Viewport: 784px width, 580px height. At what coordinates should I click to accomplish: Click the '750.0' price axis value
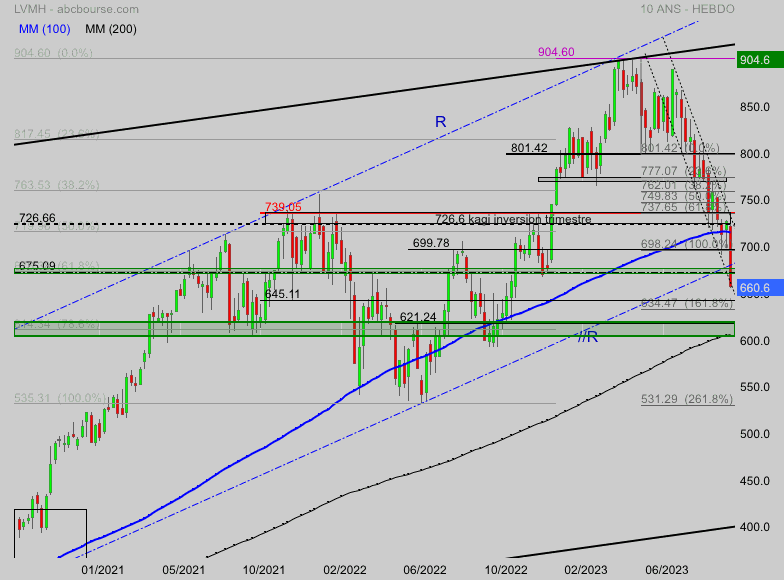point(754,200)
